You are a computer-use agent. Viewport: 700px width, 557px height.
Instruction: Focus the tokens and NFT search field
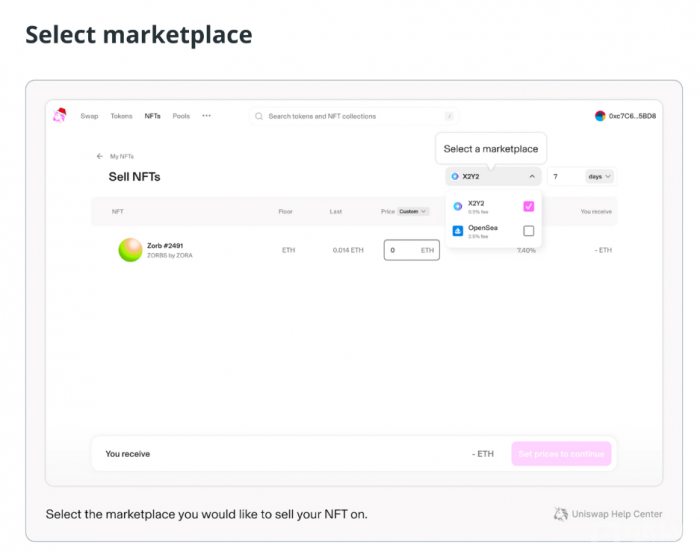pos(354,116)
